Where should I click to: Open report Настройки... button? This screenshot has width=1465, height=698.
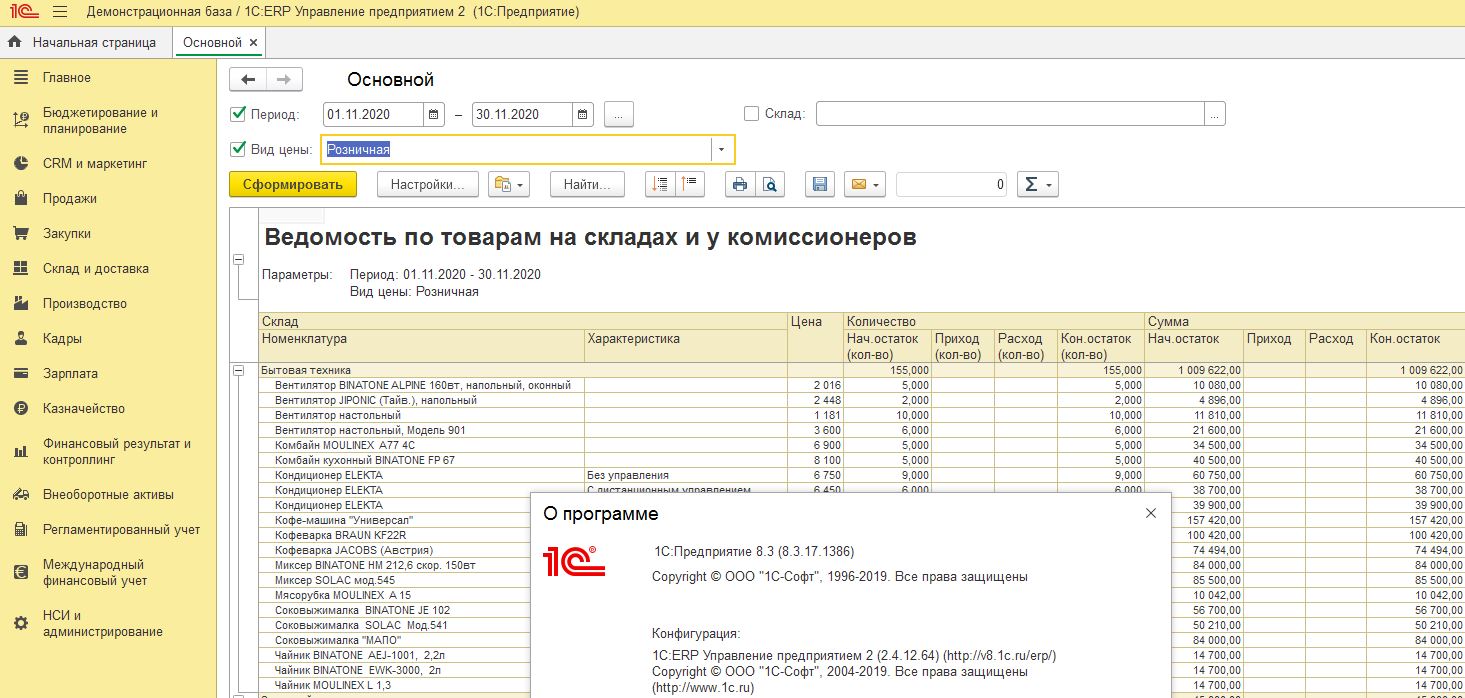(x=428, y=184)
